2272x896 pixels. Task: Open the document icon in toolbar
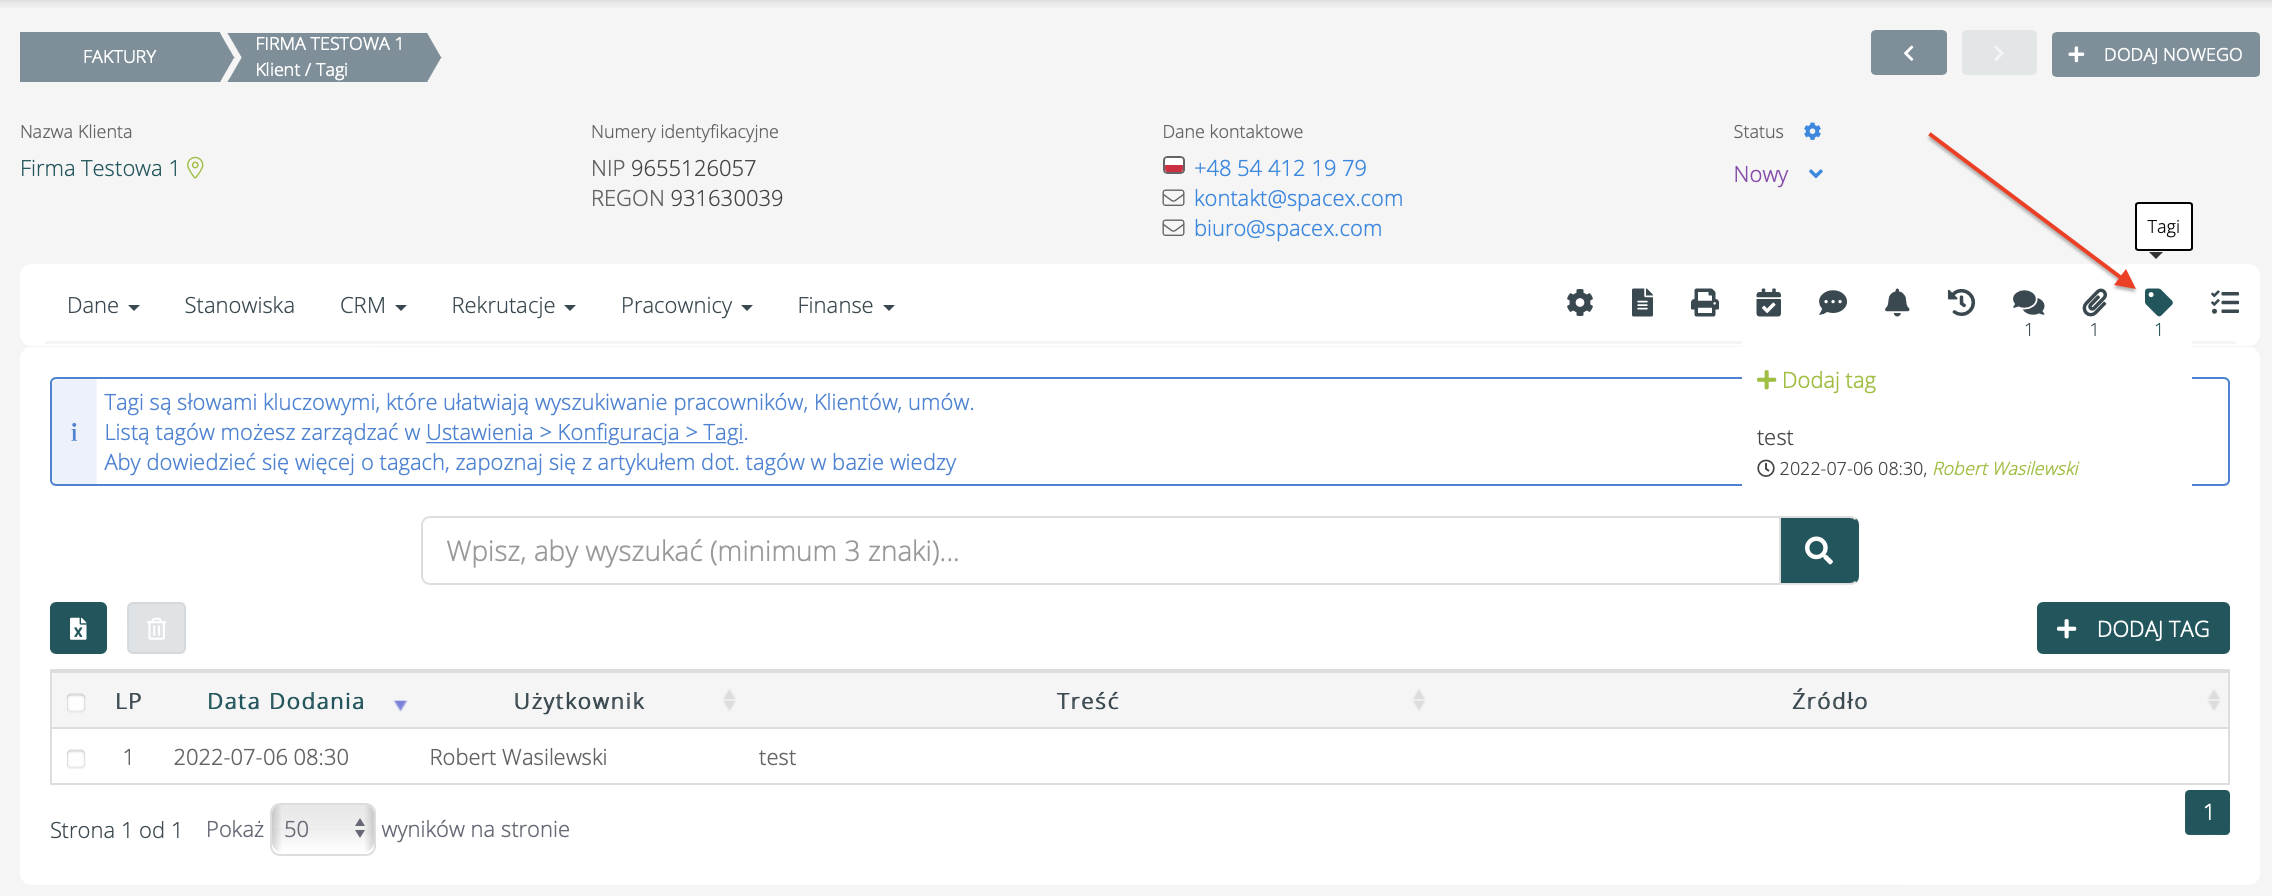coord(1642,303)
